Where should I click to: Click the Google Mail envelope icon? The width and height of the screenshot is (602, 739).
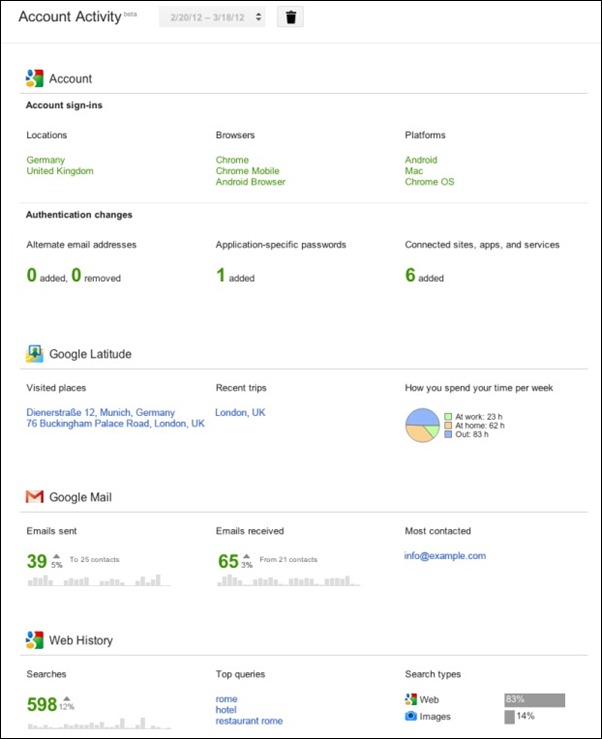35,496
